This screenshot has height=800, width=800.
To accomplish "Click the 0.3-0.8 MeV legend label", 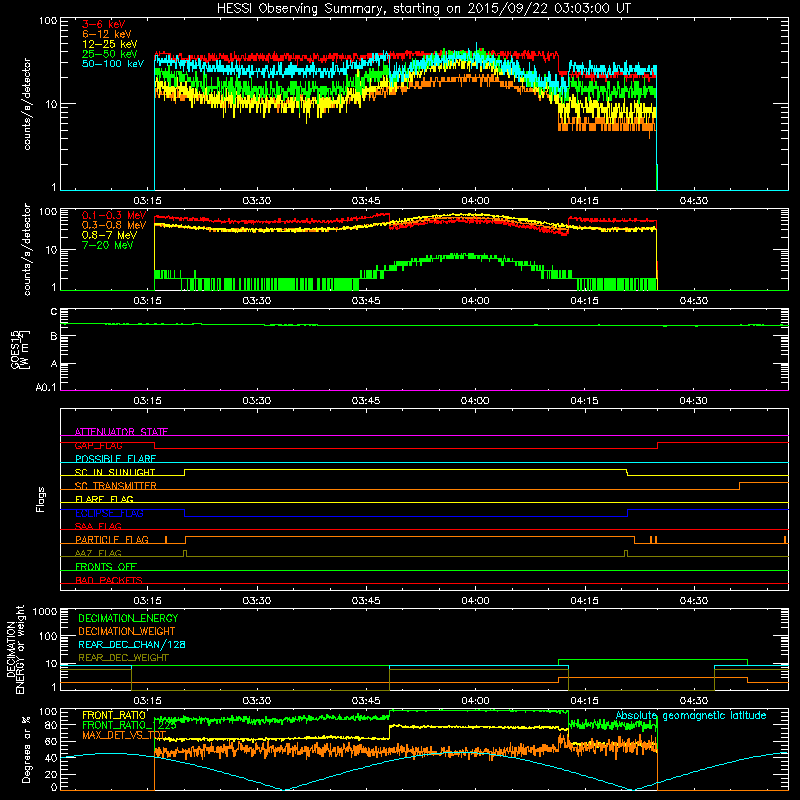I will pos(114,225).
